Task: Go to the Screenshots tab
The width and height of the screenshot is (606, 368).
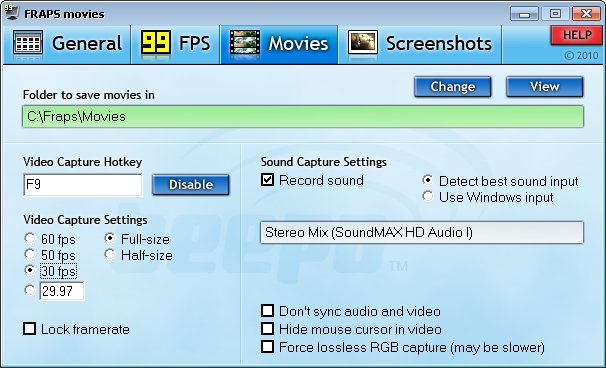Action: click(420, 43)
